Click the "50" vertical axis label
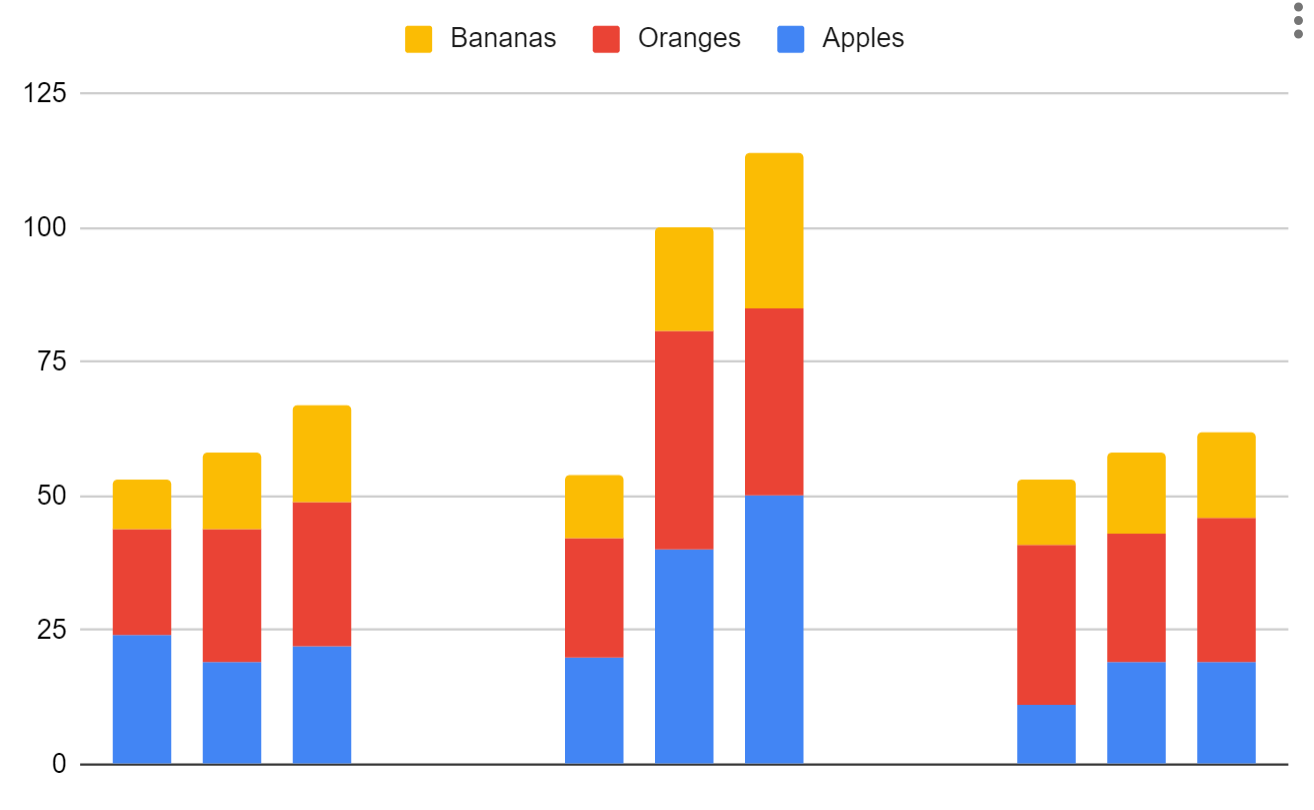 pyautogui.click(x=51, y=496)
